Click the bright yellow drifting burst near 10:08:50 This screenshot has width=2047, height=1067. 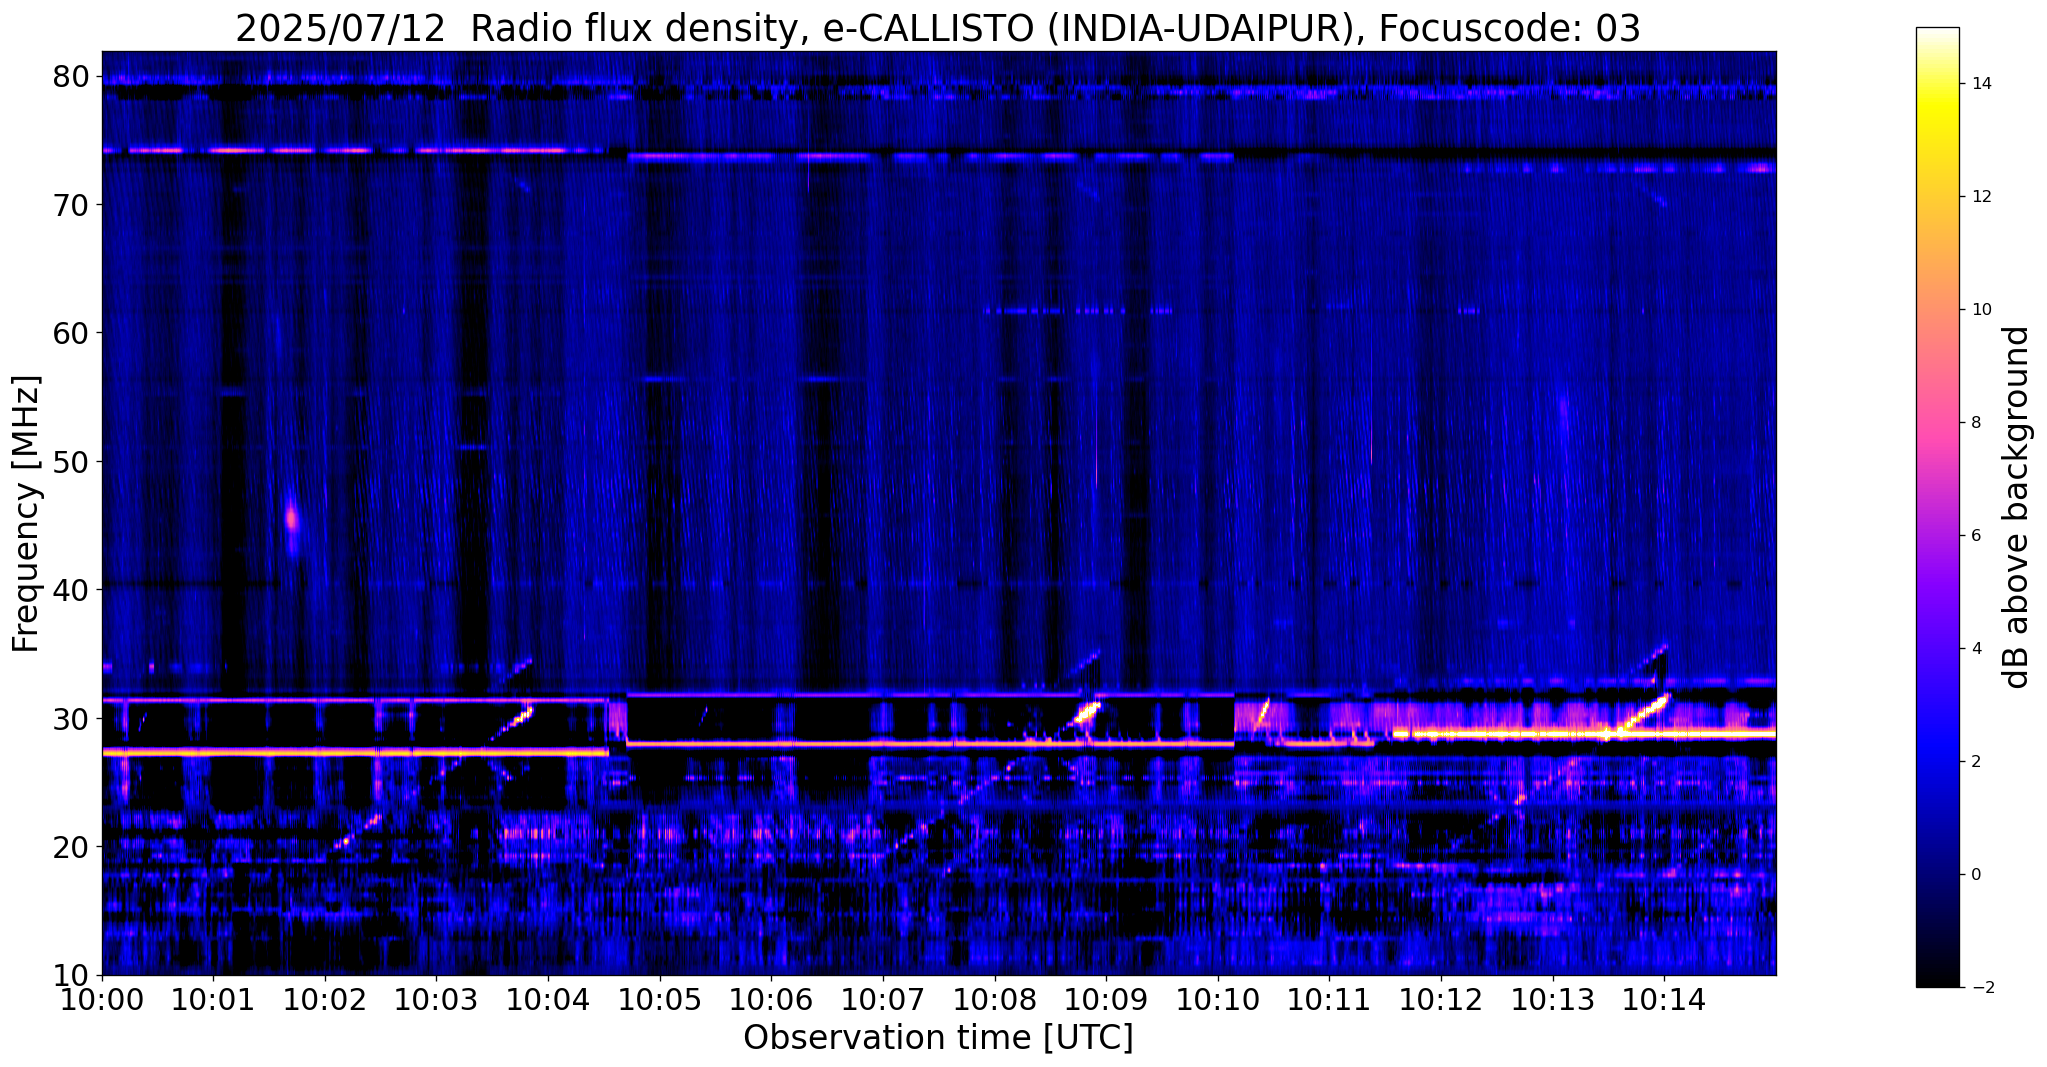[x=1084, y=715]
